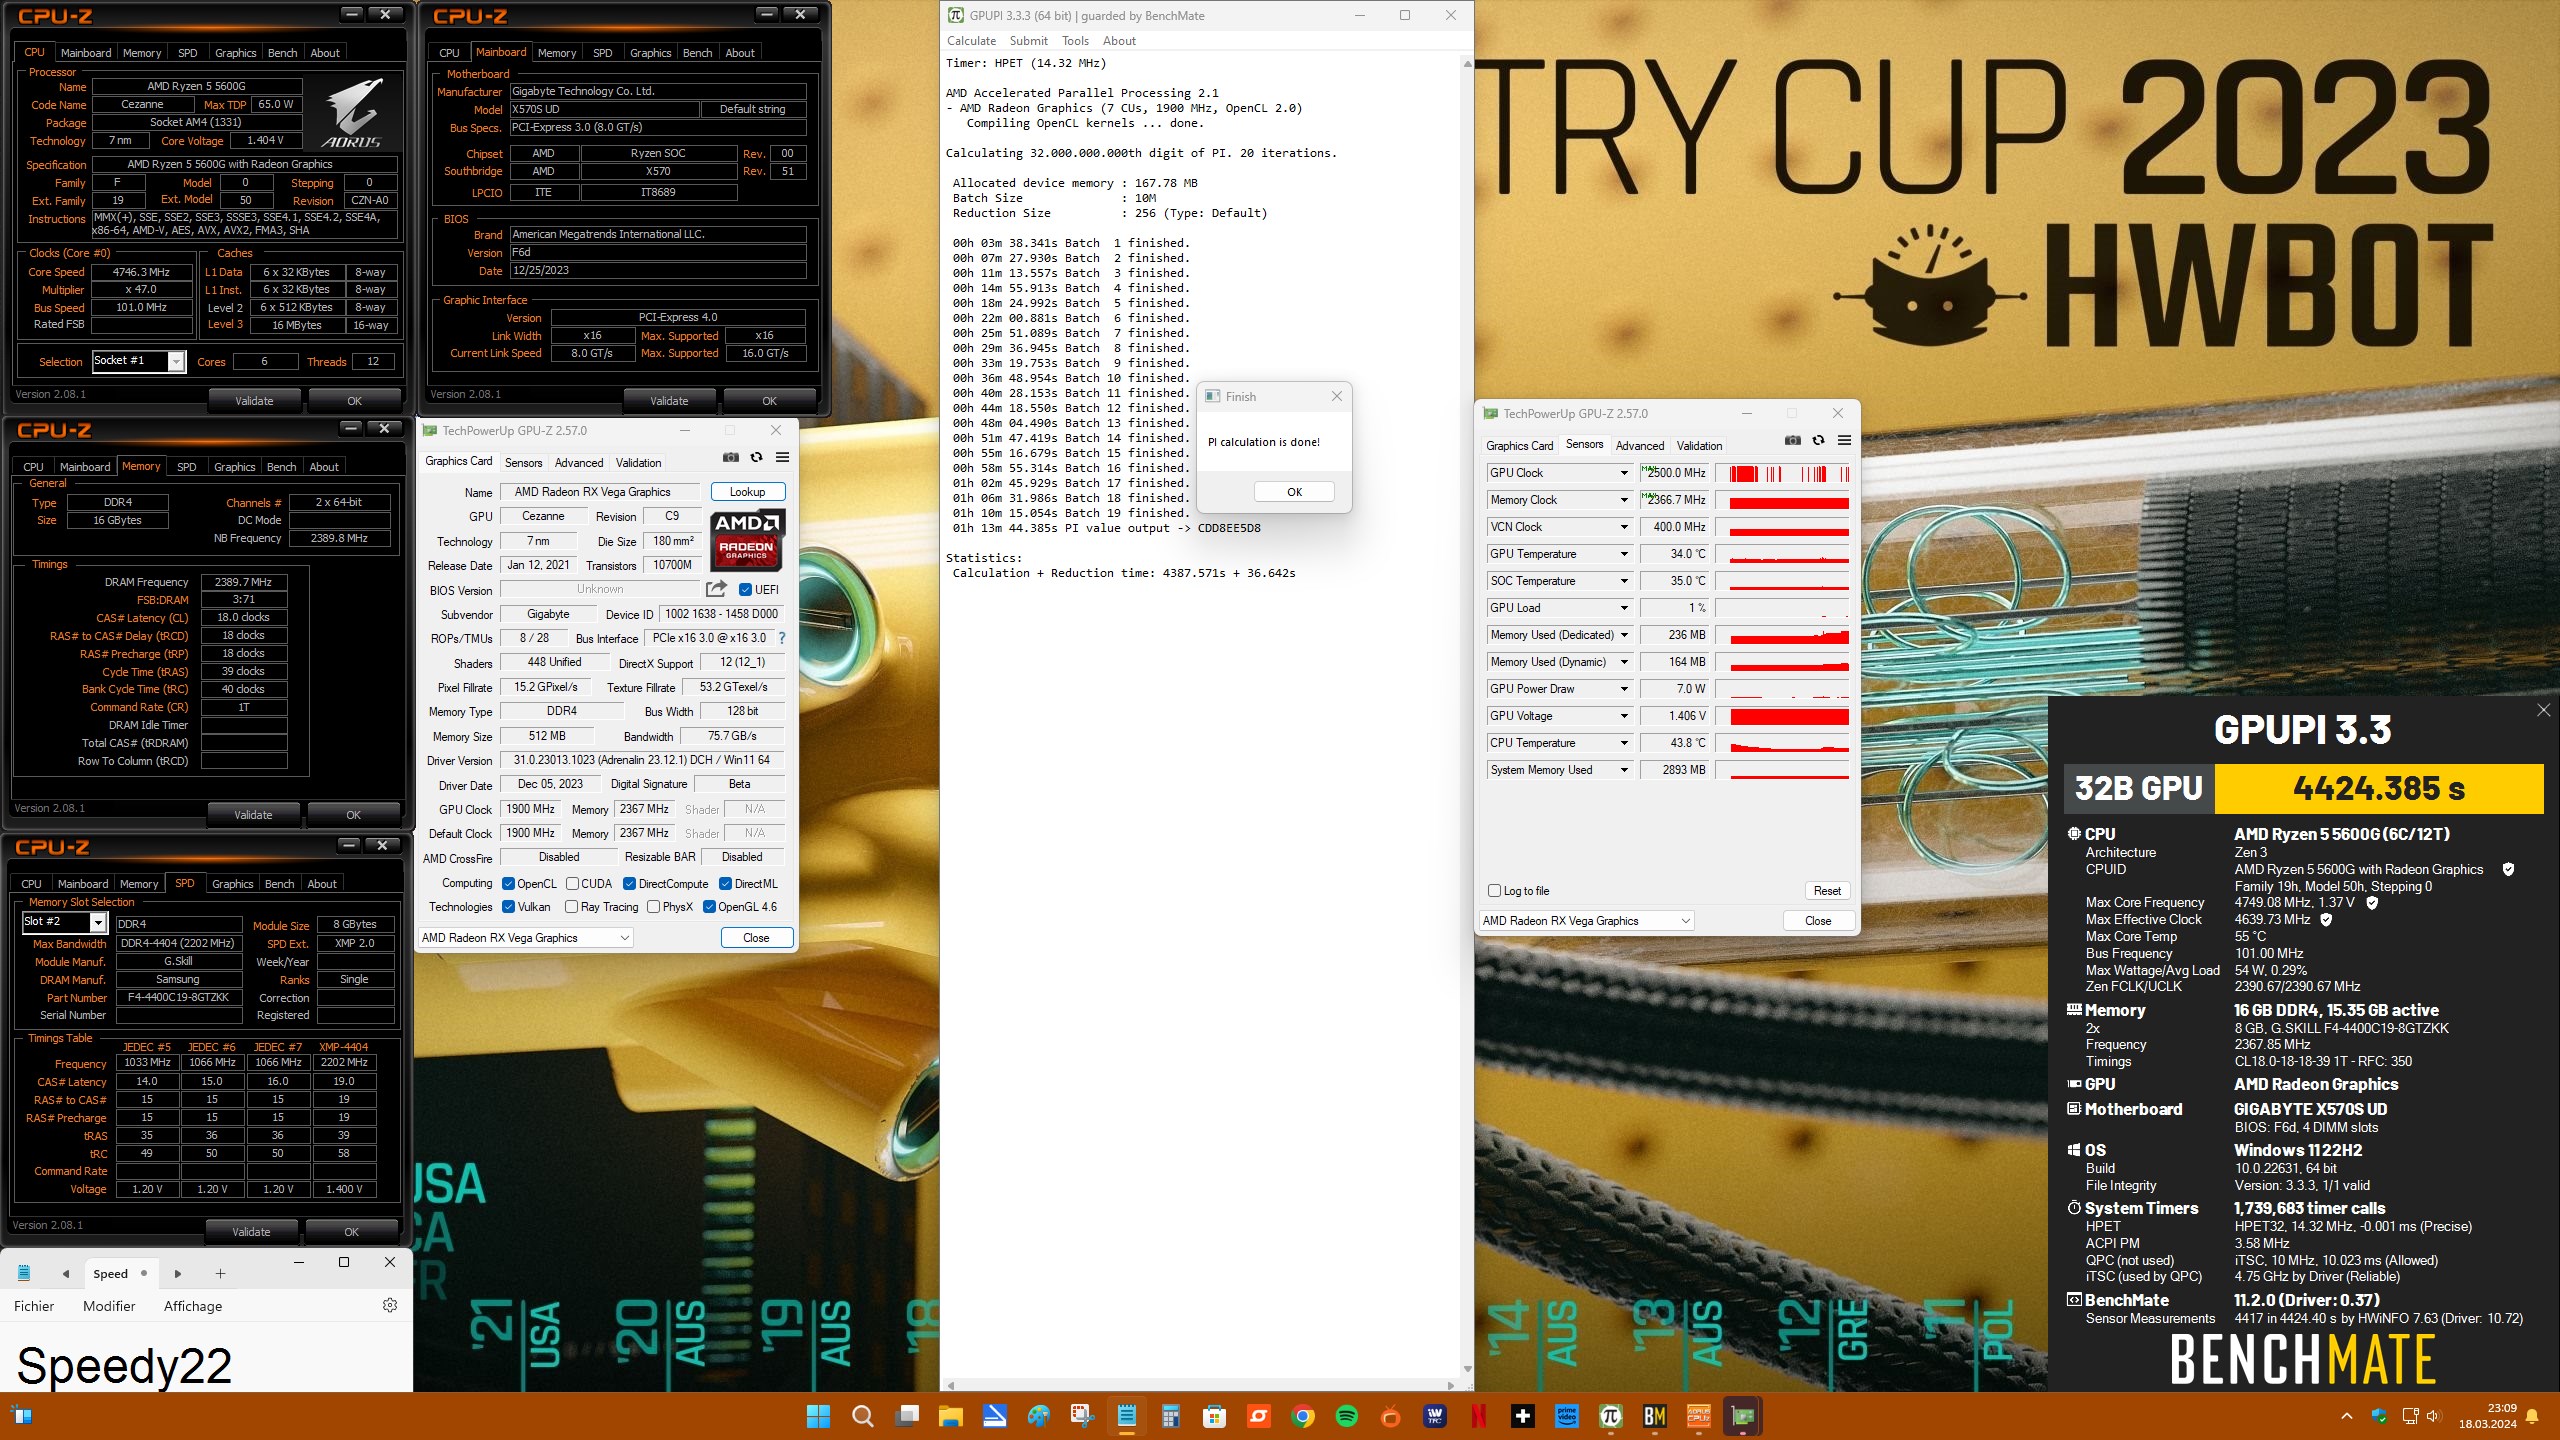Click OK in the Finish dialog
The height and width of the screenshot is (1440, 2560).
pos(1294,492)
